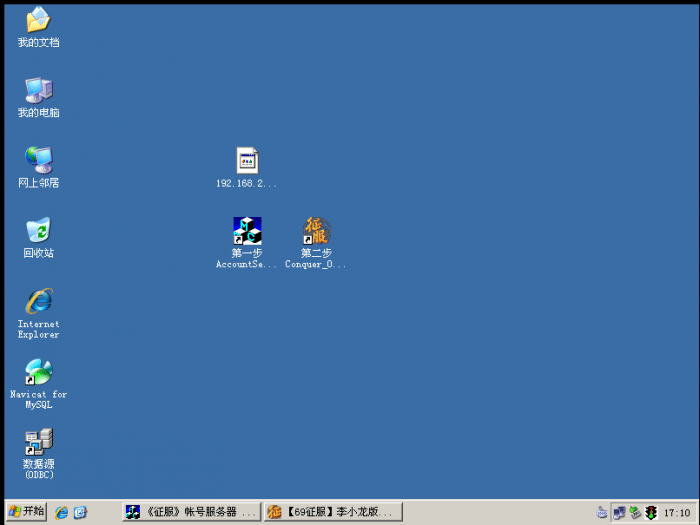Click the network connection tray icon
Screen dimensions: 700x525
(619, 512)
